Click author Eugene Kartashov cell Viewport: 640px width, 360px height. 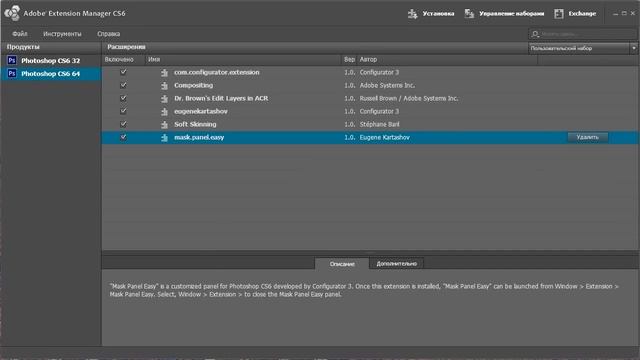384,138
